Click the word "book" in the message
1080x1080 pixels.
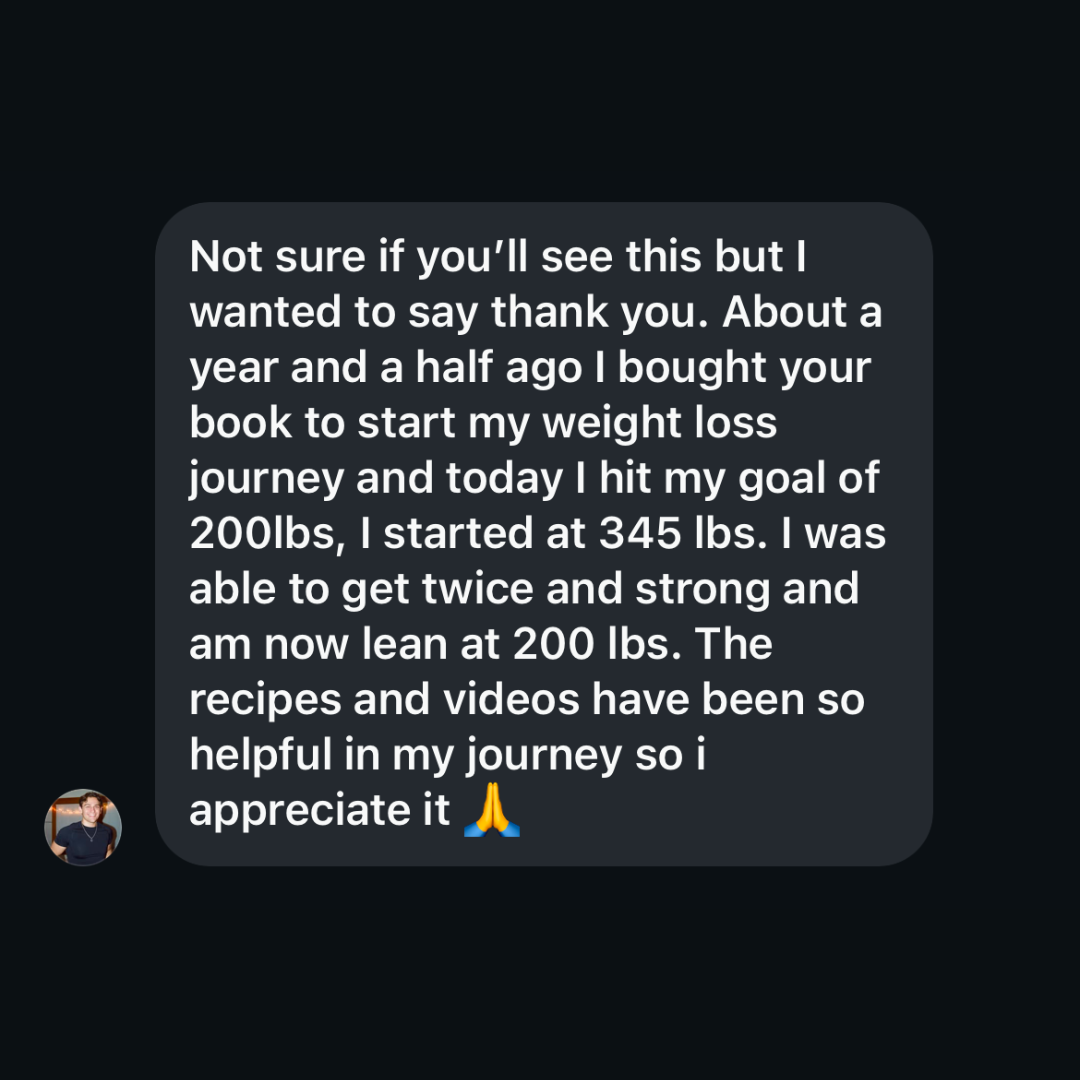click(x=239, y=423)
